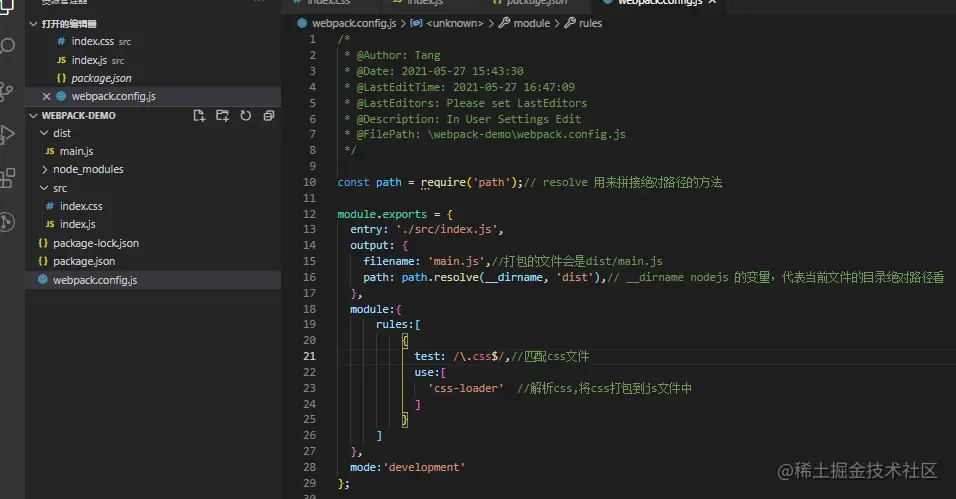Click 'use:[' on line 22

pos(430,372)
